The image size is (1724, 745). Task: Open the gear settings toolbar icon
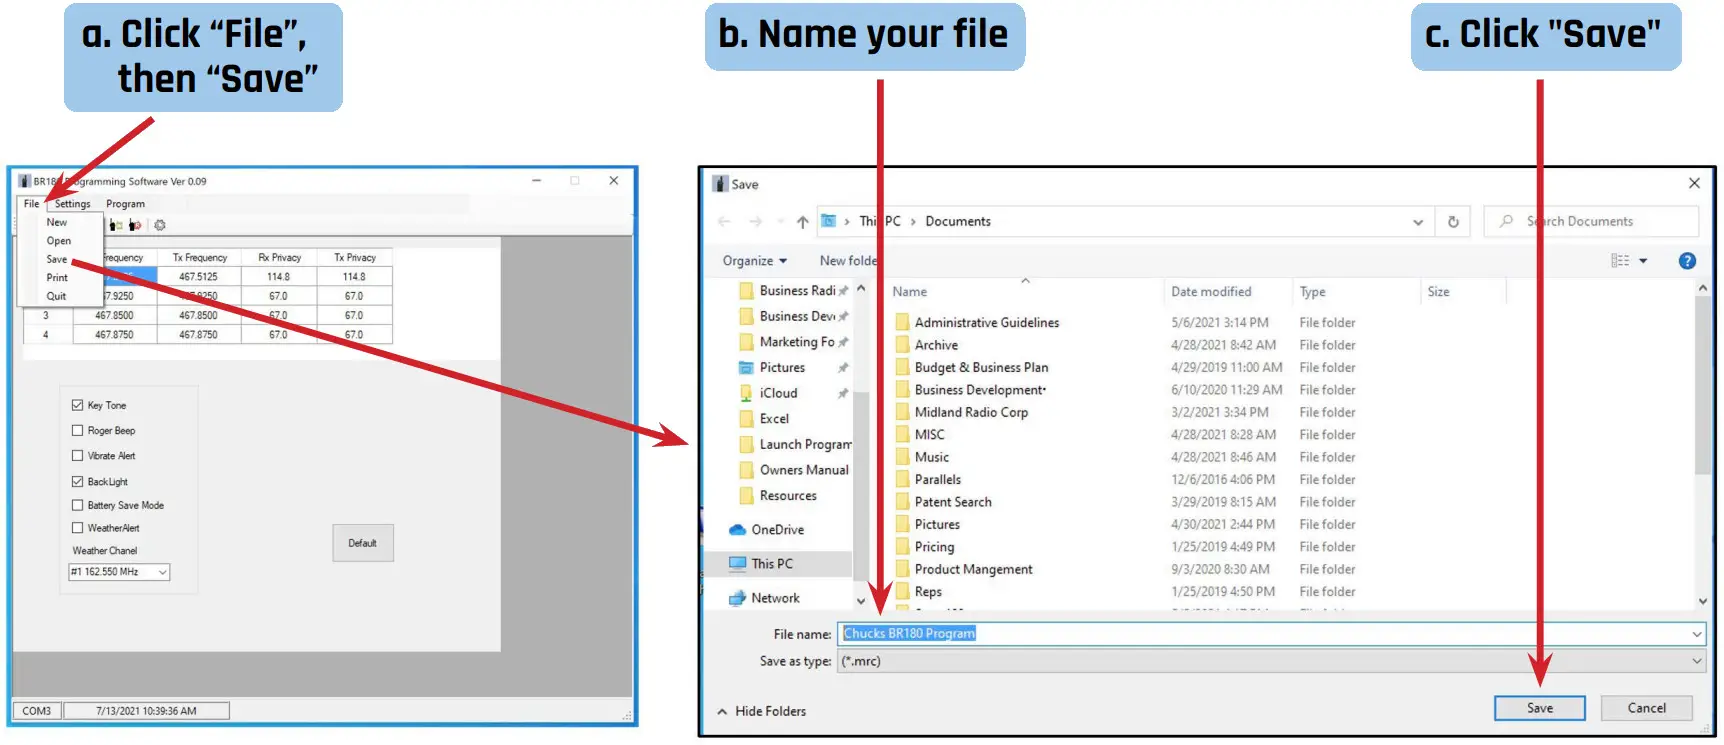pyautogui.click(x=160, y=226)
